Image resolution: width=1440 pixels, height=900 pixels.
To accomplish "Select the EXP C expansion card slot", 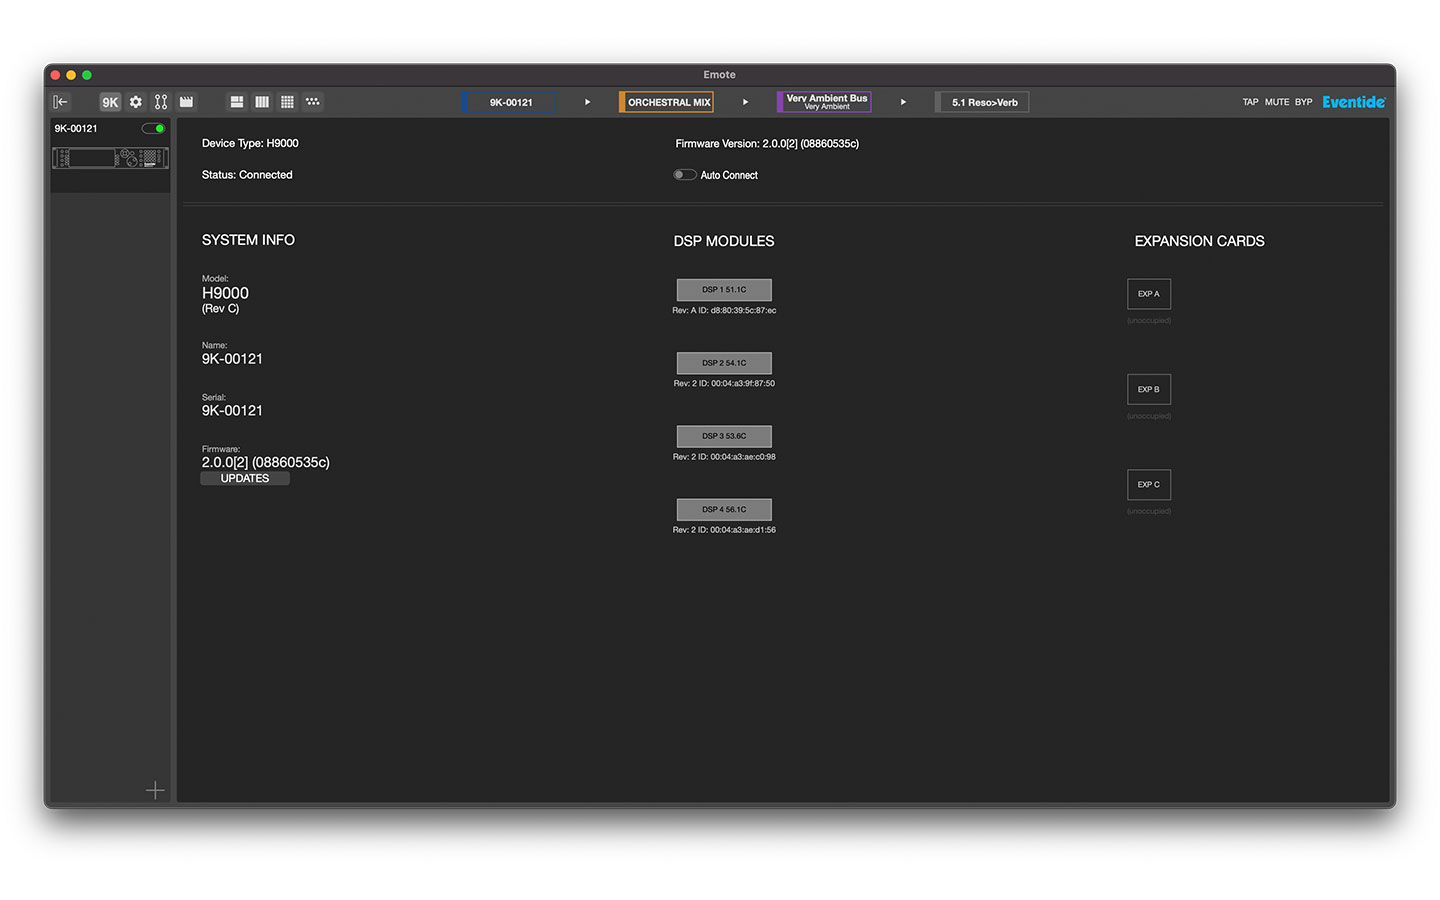I will 1149,485.
